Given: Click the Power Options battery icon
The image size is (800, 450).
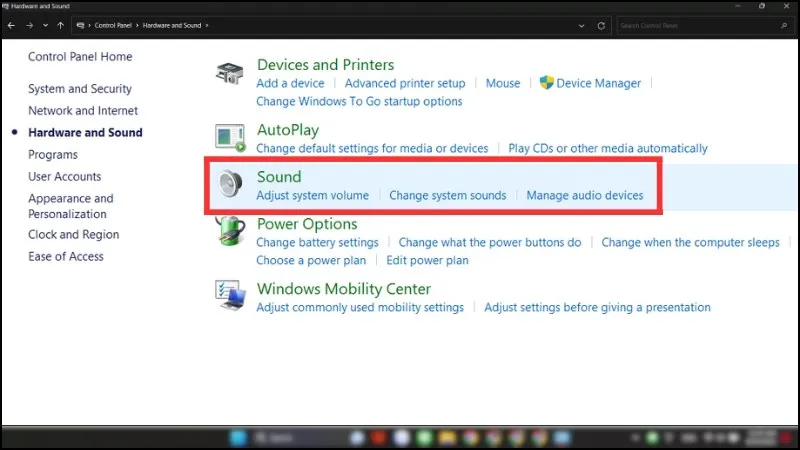Looking at the screenshot, I should [x=230, y=232].
